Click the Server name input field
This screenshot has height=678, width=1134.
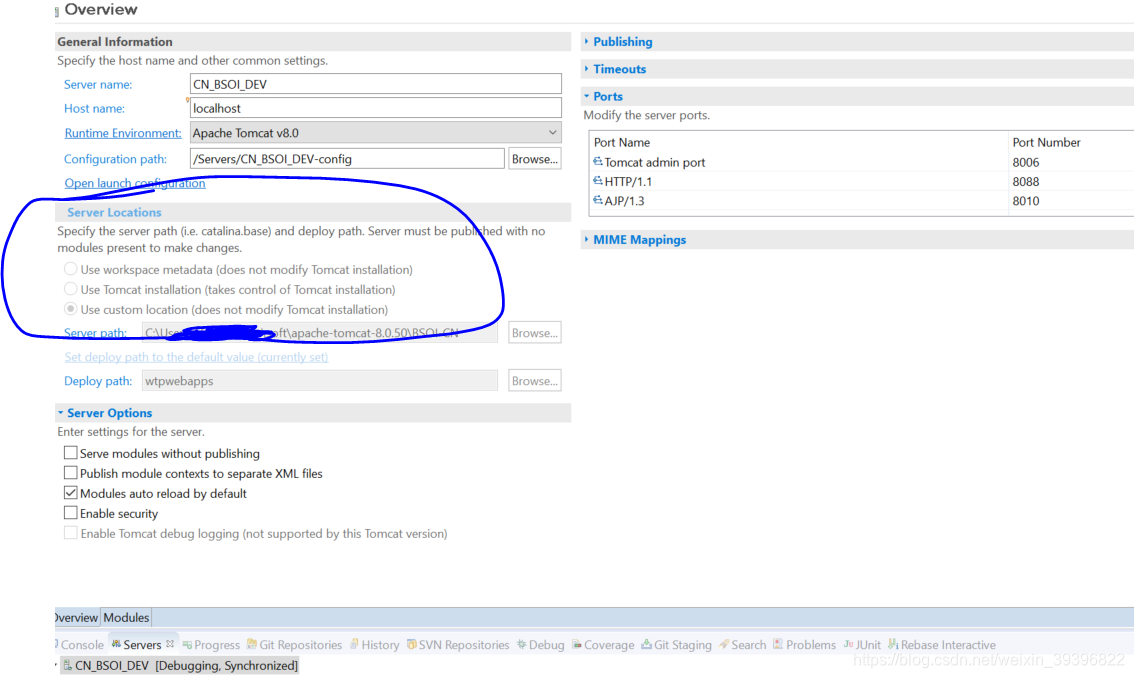[x=375, y=84]
